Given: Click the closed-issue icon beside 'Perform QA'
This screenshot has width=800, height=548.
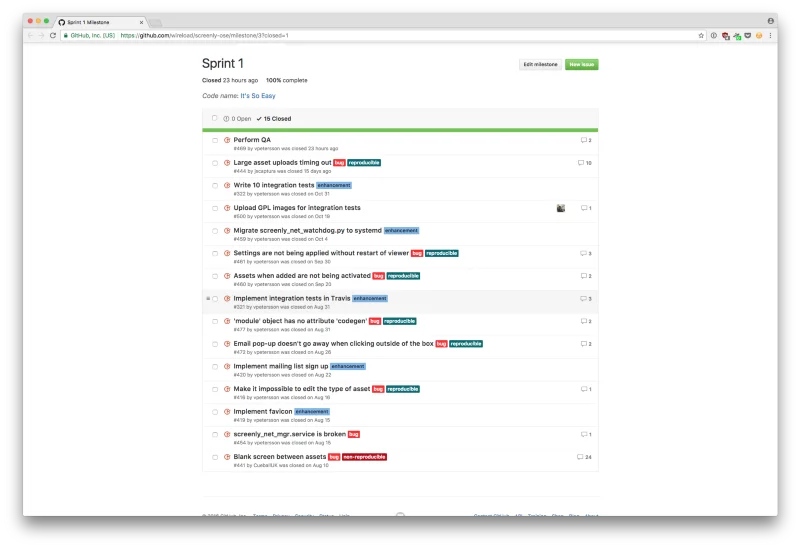Looking at the screenshot, I should 227,140.
